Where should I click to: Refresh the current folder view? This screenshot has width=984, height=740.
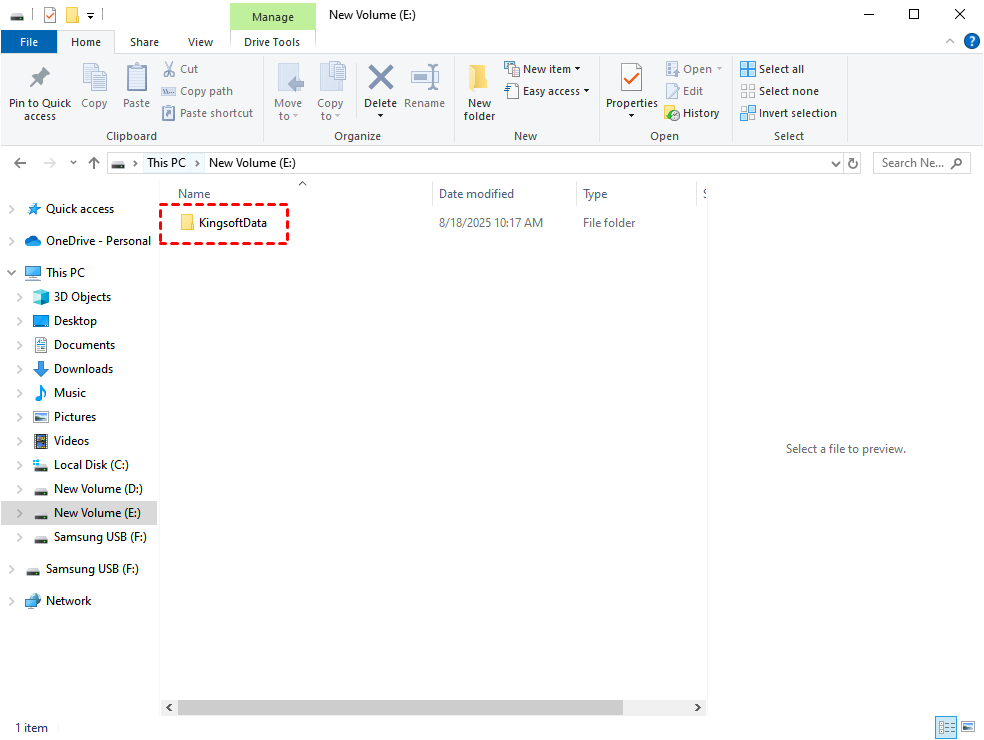pos(853,163)
